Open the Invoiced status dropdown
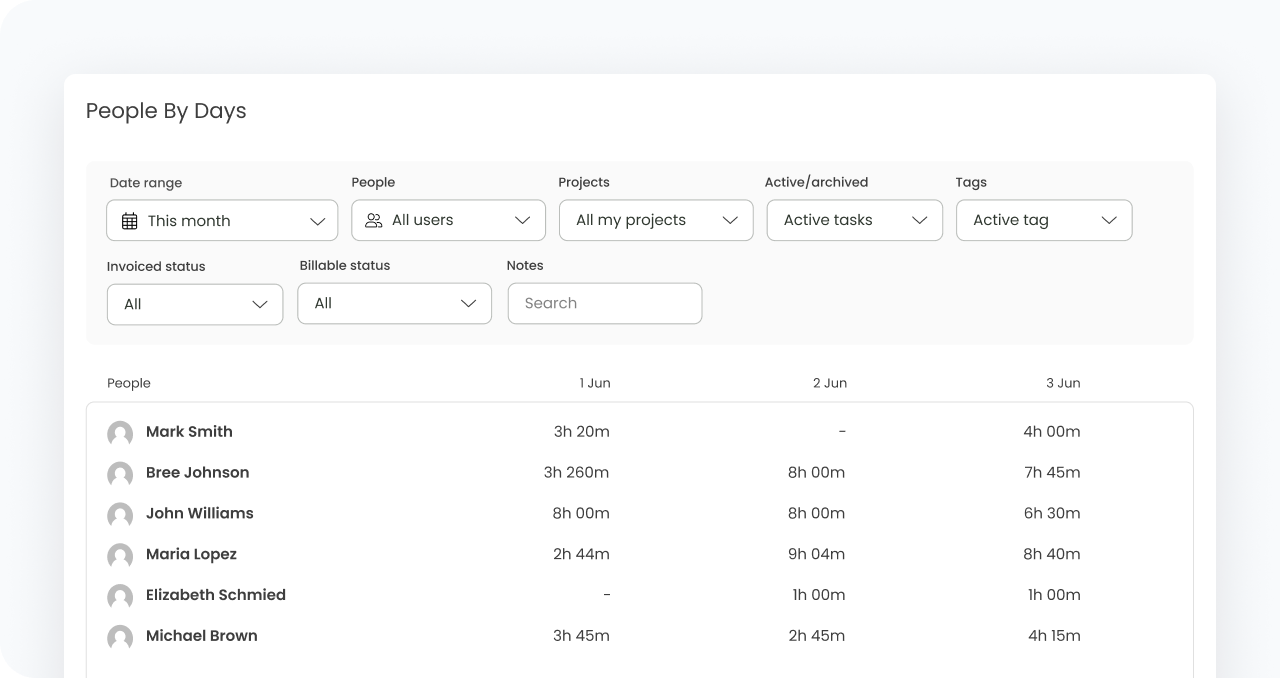Viewport: 1280px width, 678px height. (x=195, y=304)
